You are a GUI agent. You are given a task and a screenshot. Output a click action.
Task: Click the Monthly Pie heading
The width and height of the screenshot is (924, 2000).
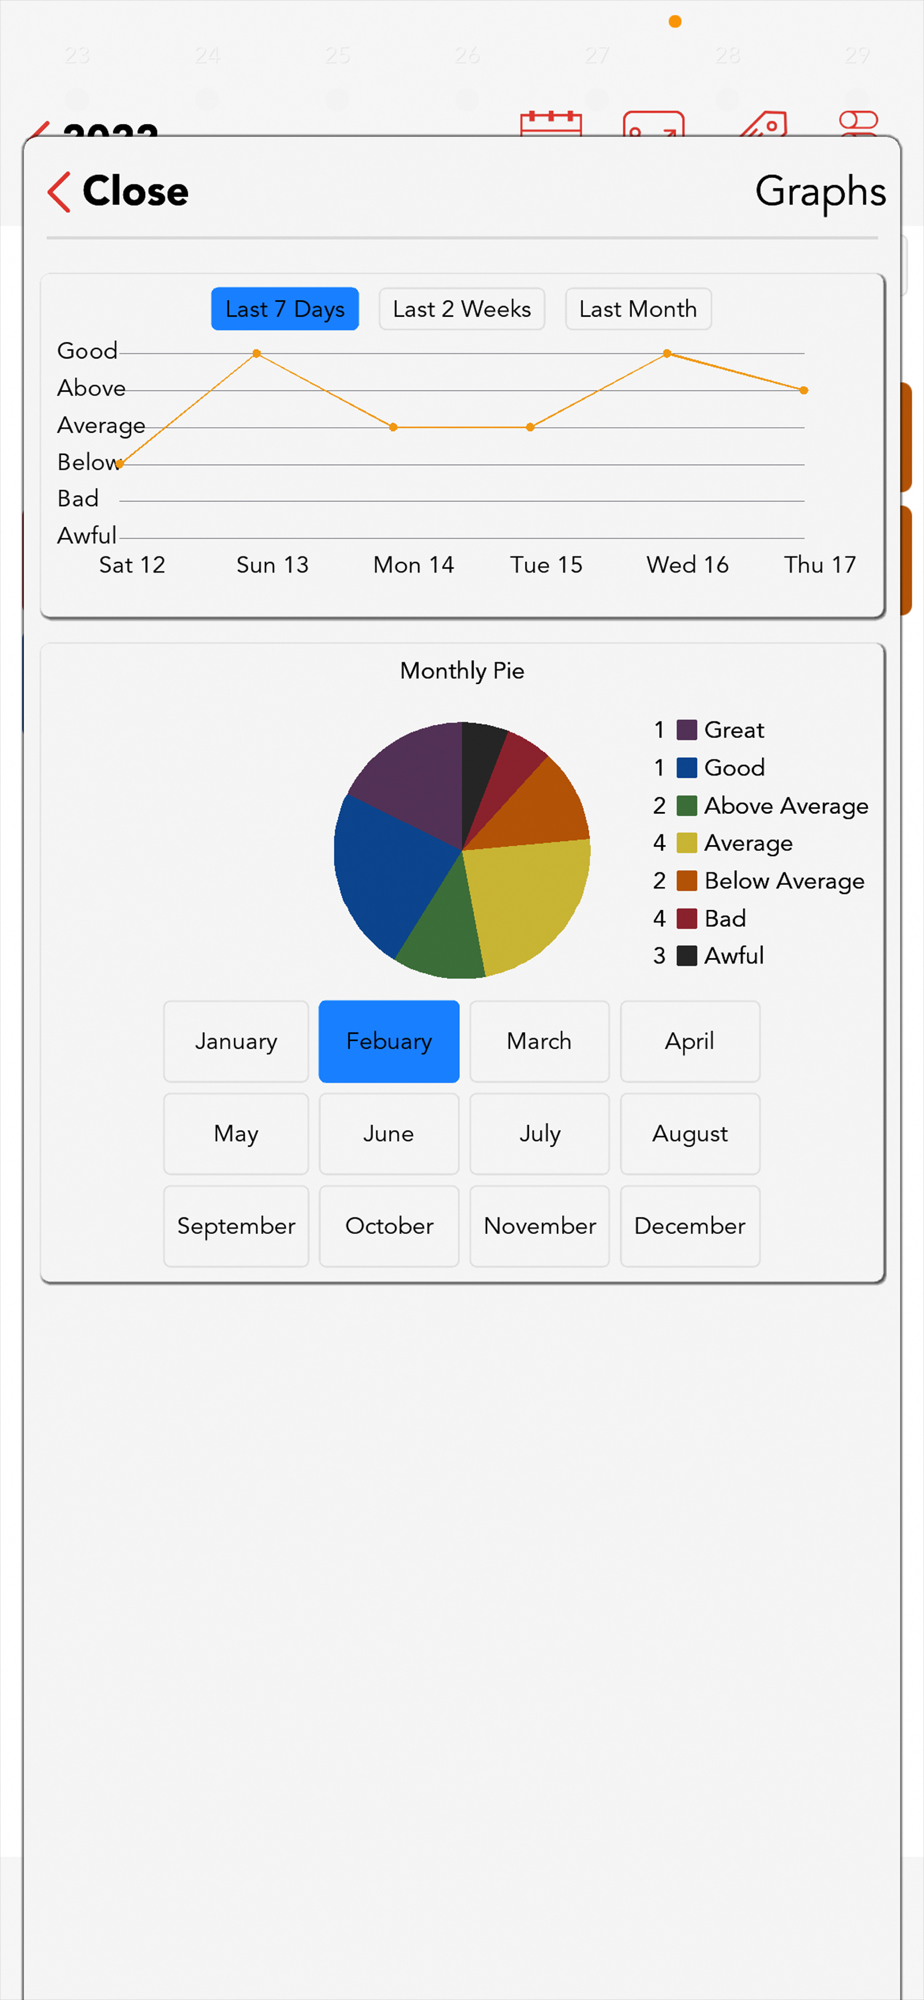(462, 671)
